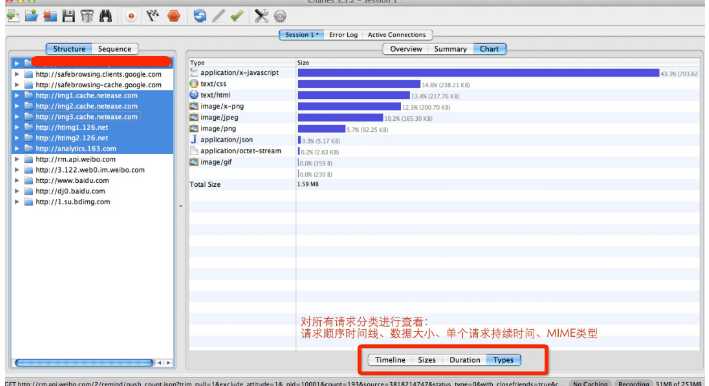Select the Sequence view tab
This screenshot has width=709, height=386.
click(x=115, y=49)
